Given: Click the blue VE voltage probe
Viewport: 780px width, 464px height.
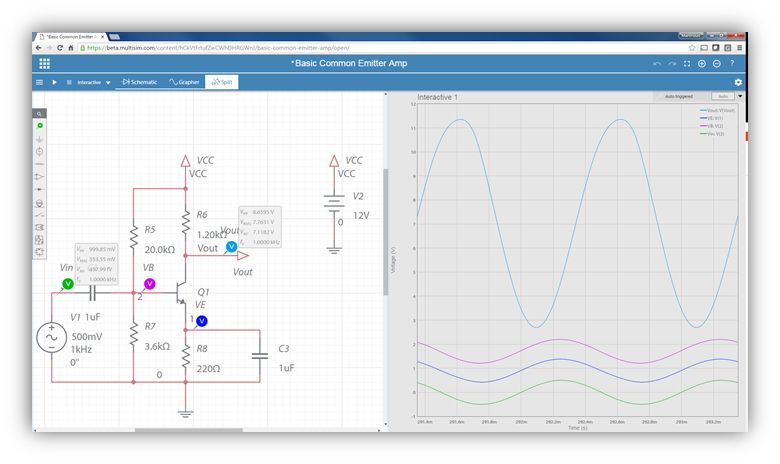Looking at the screenshot, I should pos(201,321).
